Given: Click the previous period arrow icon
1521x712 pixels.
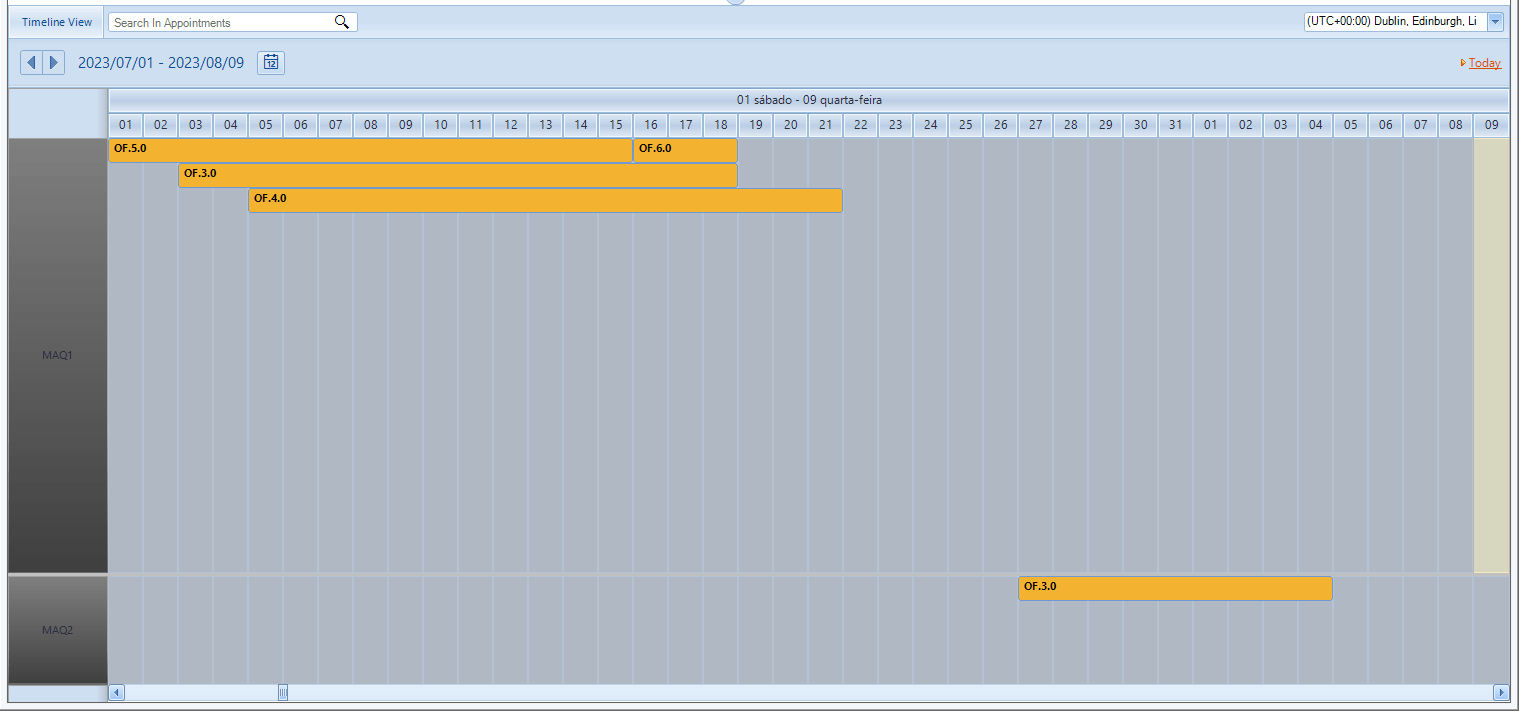Looking at the screenshot, I should click(31, 62).
